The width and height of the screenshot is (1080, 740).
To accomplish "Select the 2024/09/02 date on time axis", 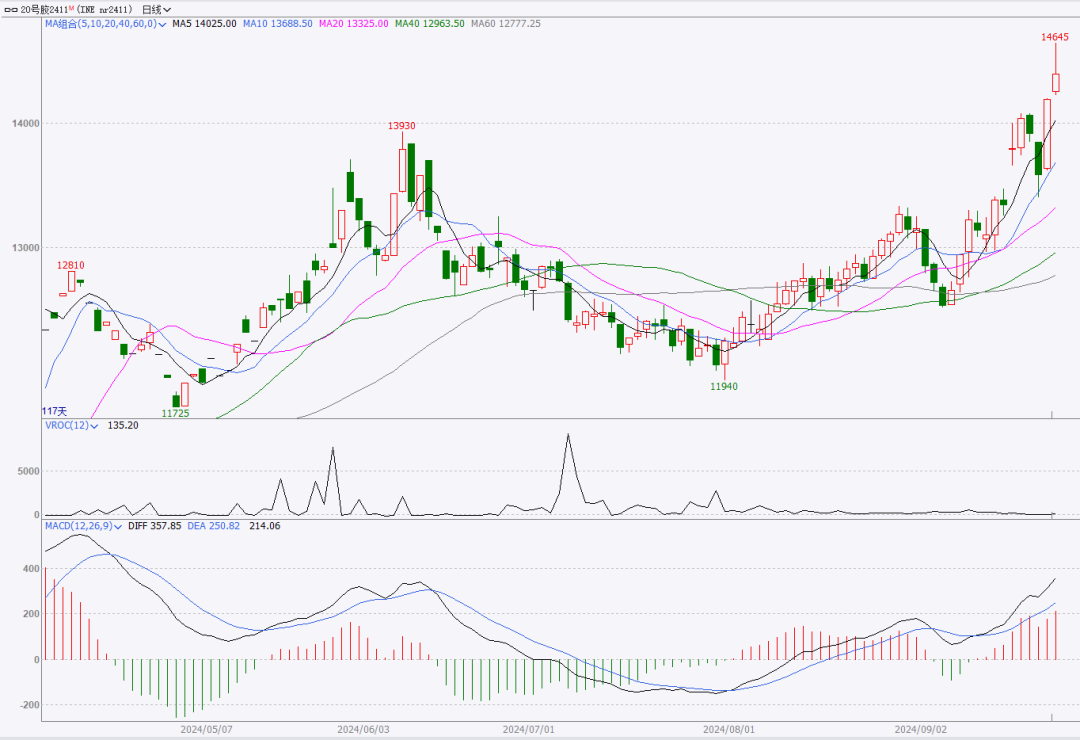I will click(x=918, y=730).
